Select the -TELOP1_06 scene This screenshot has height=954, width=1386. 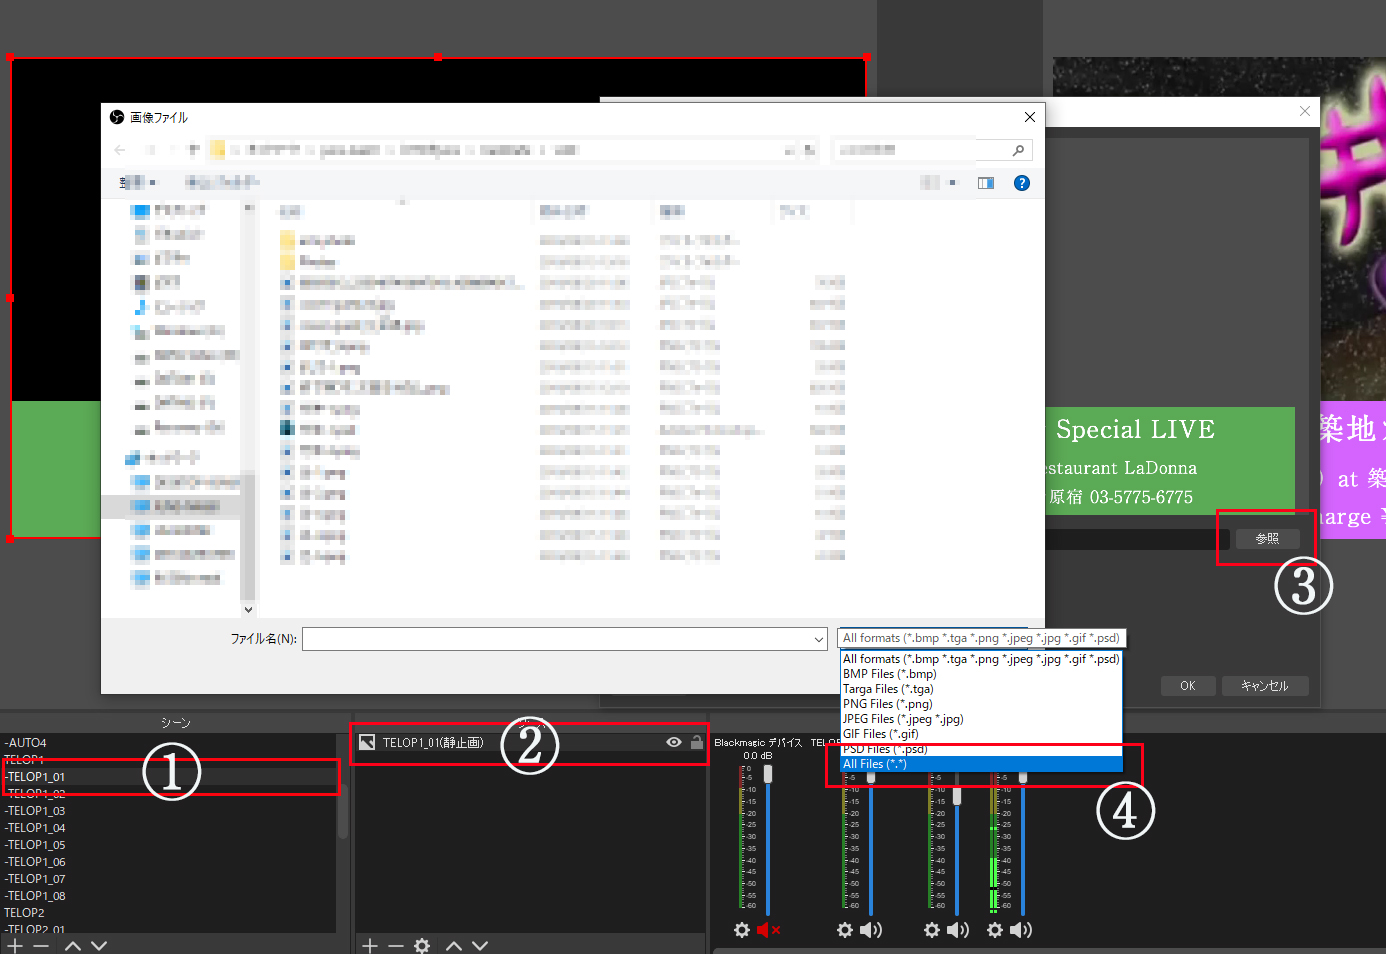169,862
